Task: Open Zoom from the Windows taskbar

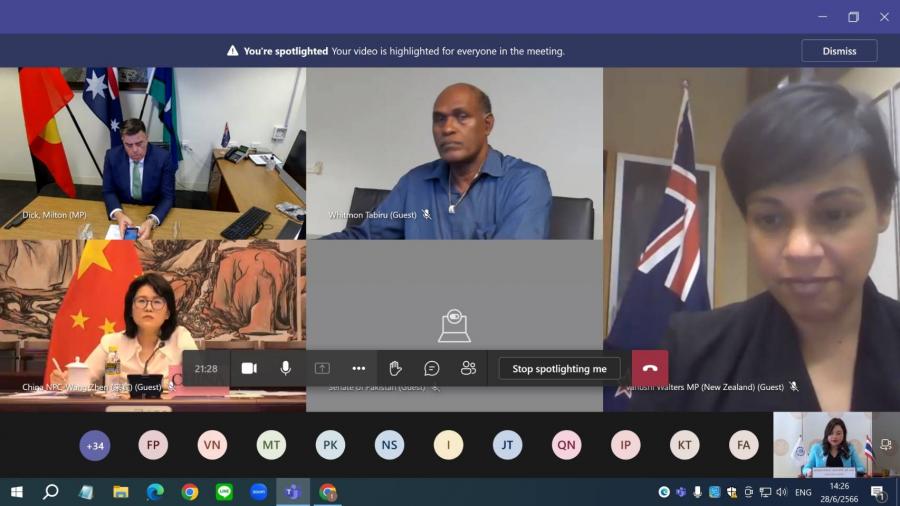Action: (x=259, y=492)
